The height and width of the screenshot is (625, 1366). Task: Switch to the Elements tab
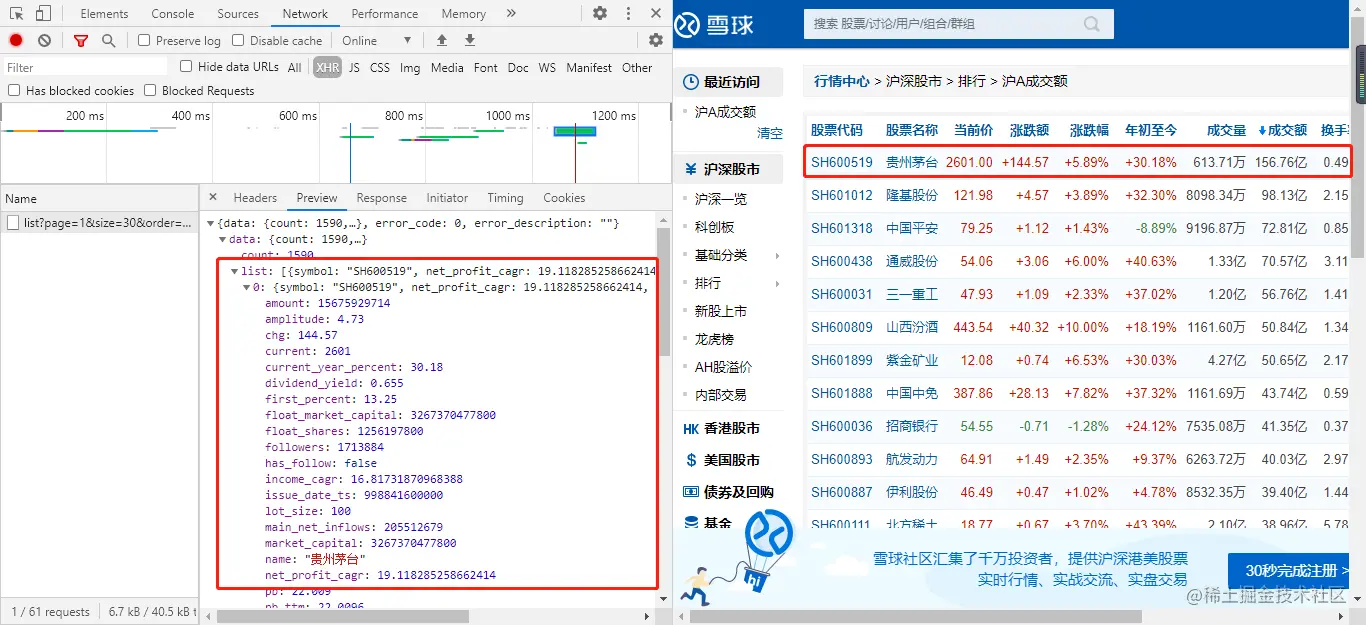coord(104,13)
